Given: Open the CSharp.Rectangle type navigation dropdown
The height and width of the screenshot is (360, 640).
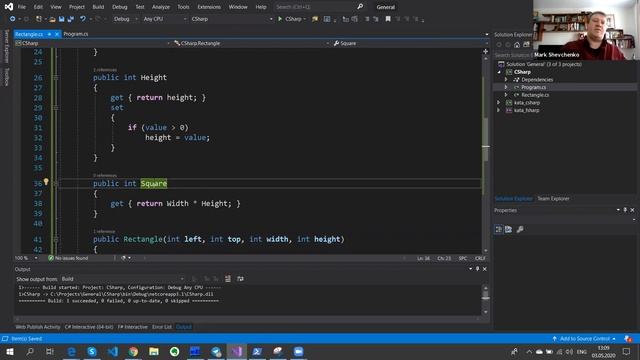Looking at the screenshot, I should pos(251,43).
